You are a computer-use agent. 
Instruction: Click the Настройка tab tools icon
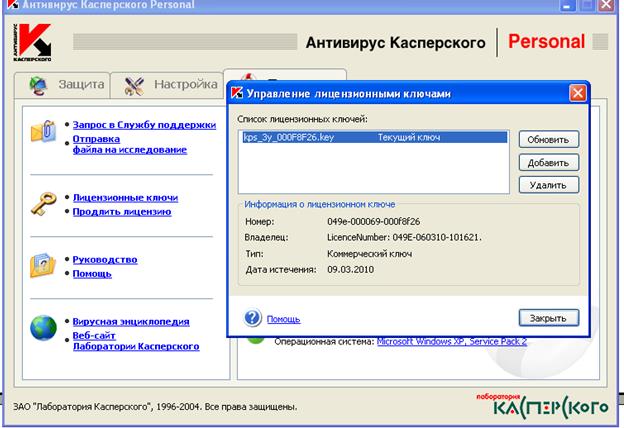point(134,85)
